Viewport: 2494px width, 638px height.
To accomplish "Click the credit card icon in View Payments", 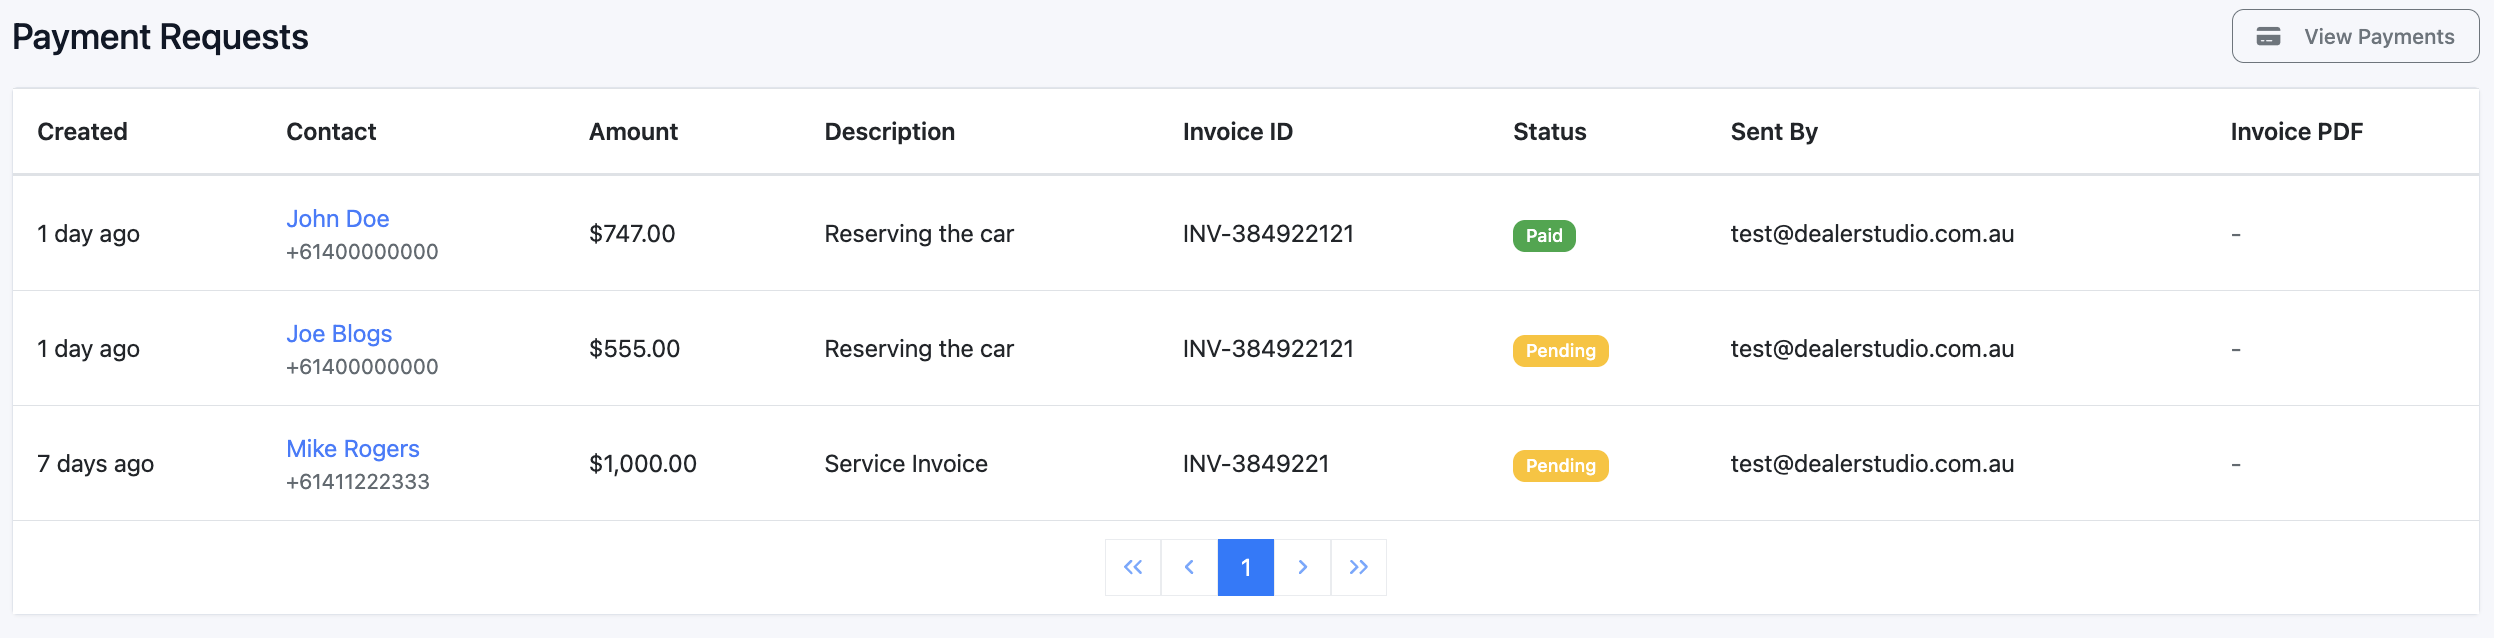I will (x=2269, y=37).
